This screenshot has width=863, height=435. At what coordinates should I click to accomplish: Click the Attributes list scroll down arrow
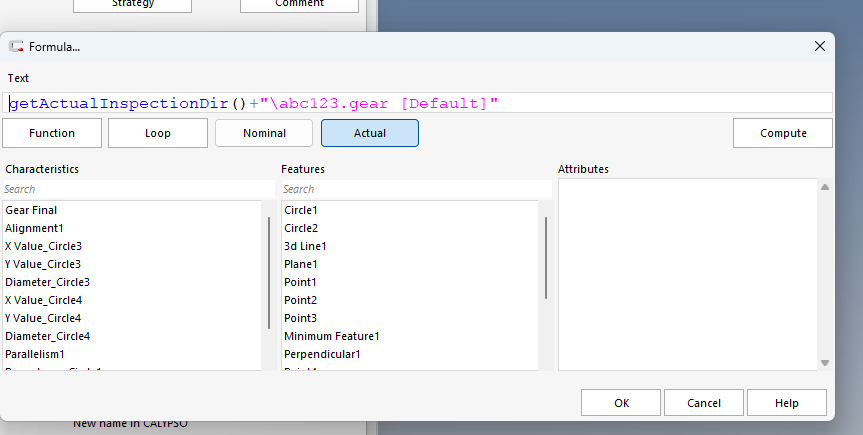coord(825,363)
